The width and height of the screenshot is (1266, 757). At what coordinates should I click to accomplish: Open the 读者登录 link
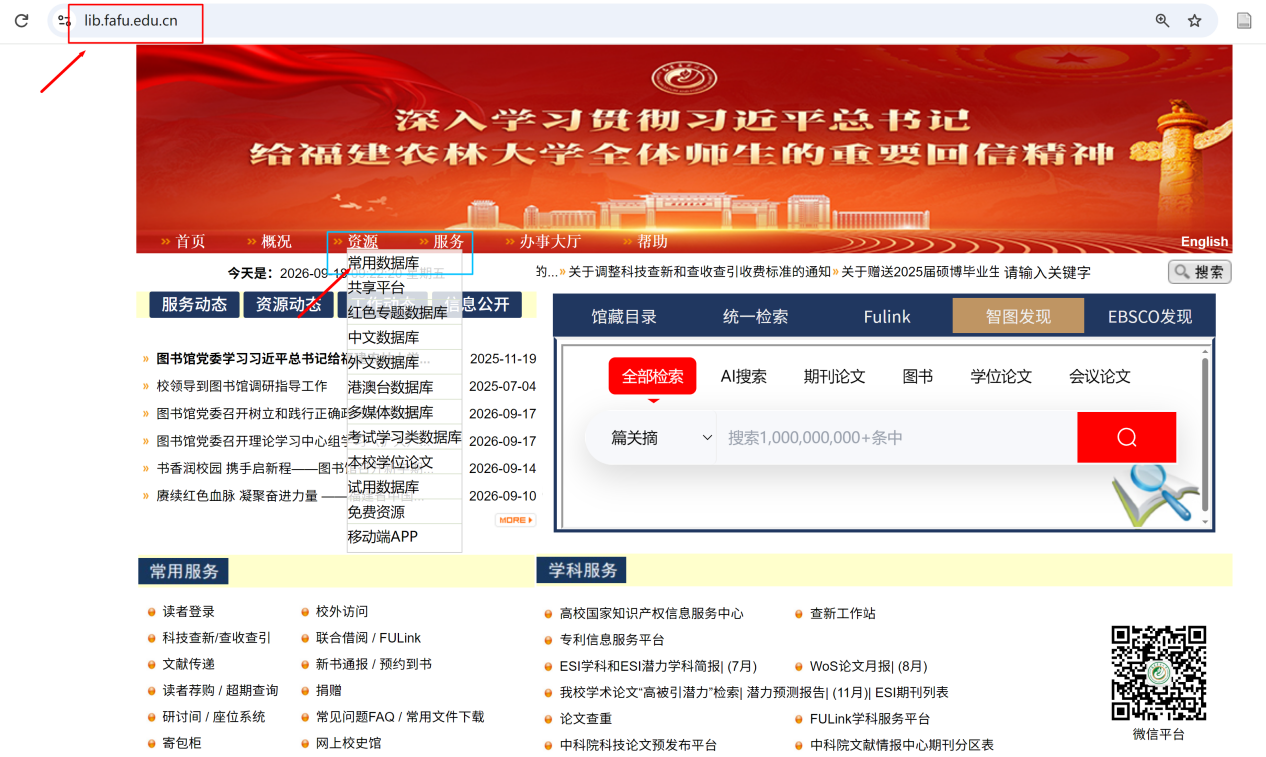pos(188,611)
